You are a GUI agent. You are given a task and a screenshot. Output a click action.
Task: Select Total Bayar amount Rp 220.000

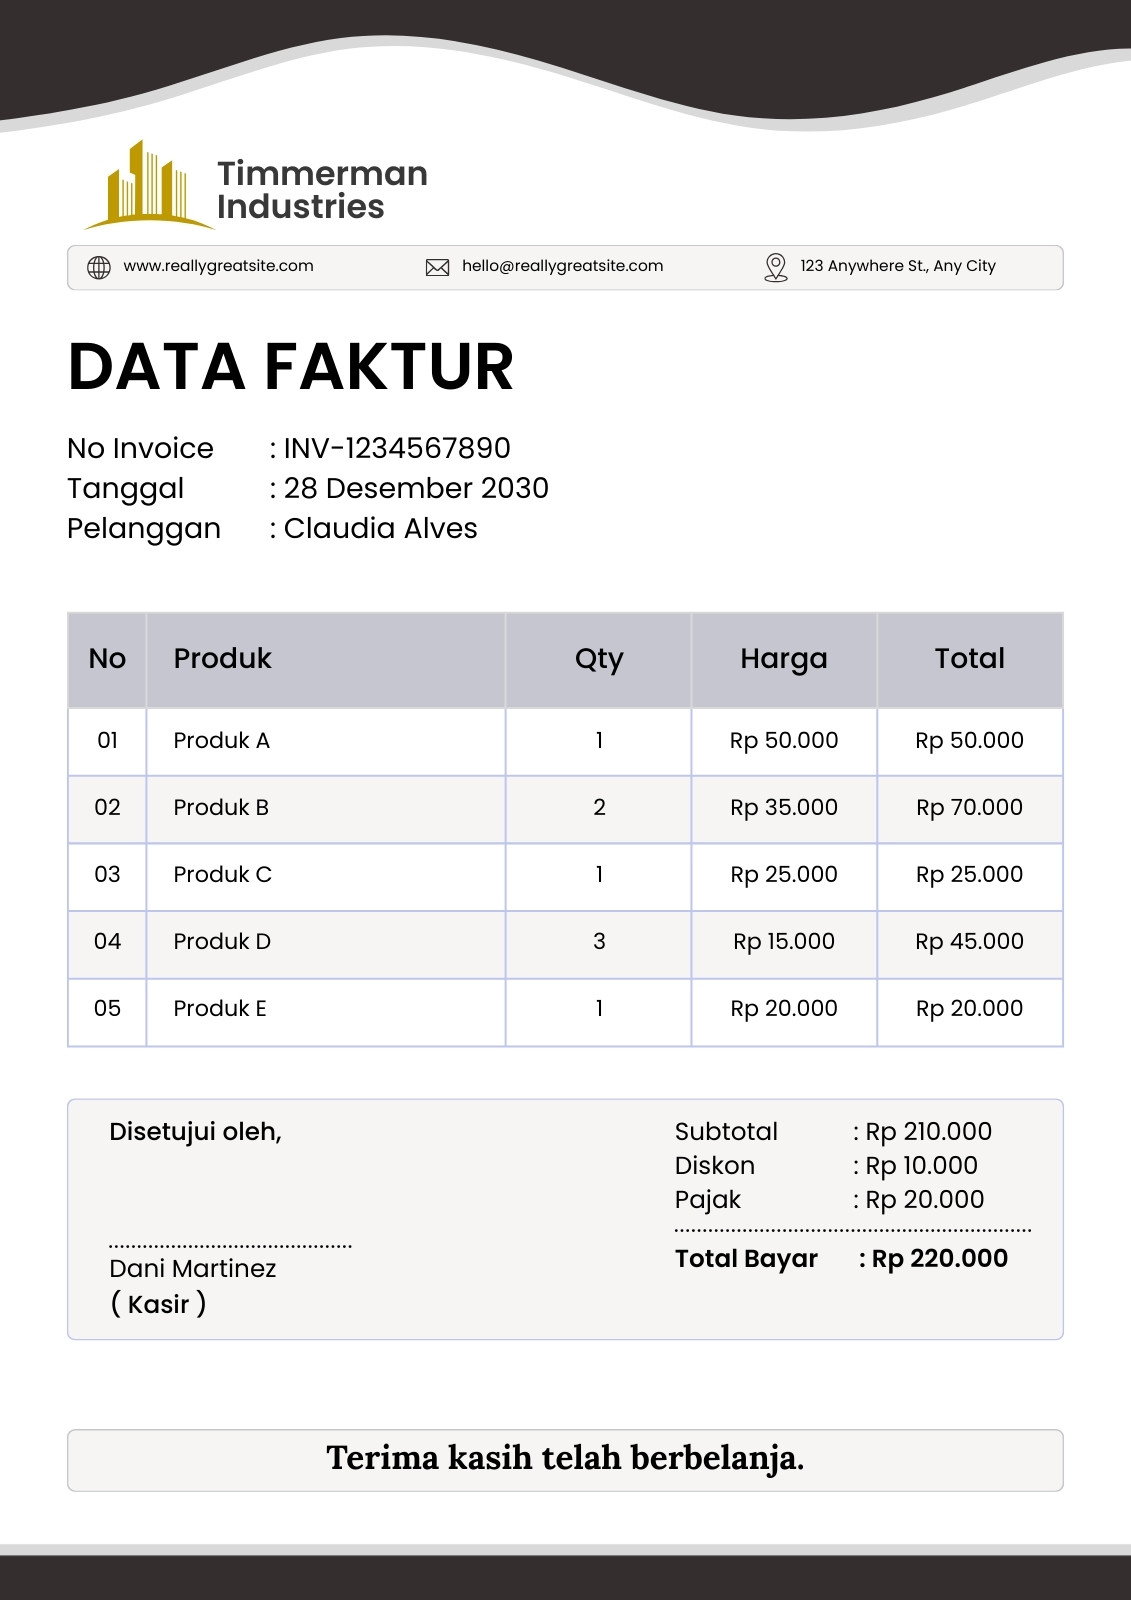coord(939,1258)
